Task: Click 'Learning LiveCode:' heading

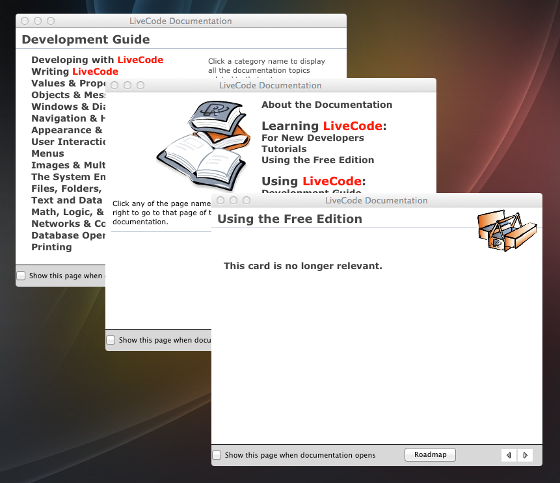Action: 324,126
